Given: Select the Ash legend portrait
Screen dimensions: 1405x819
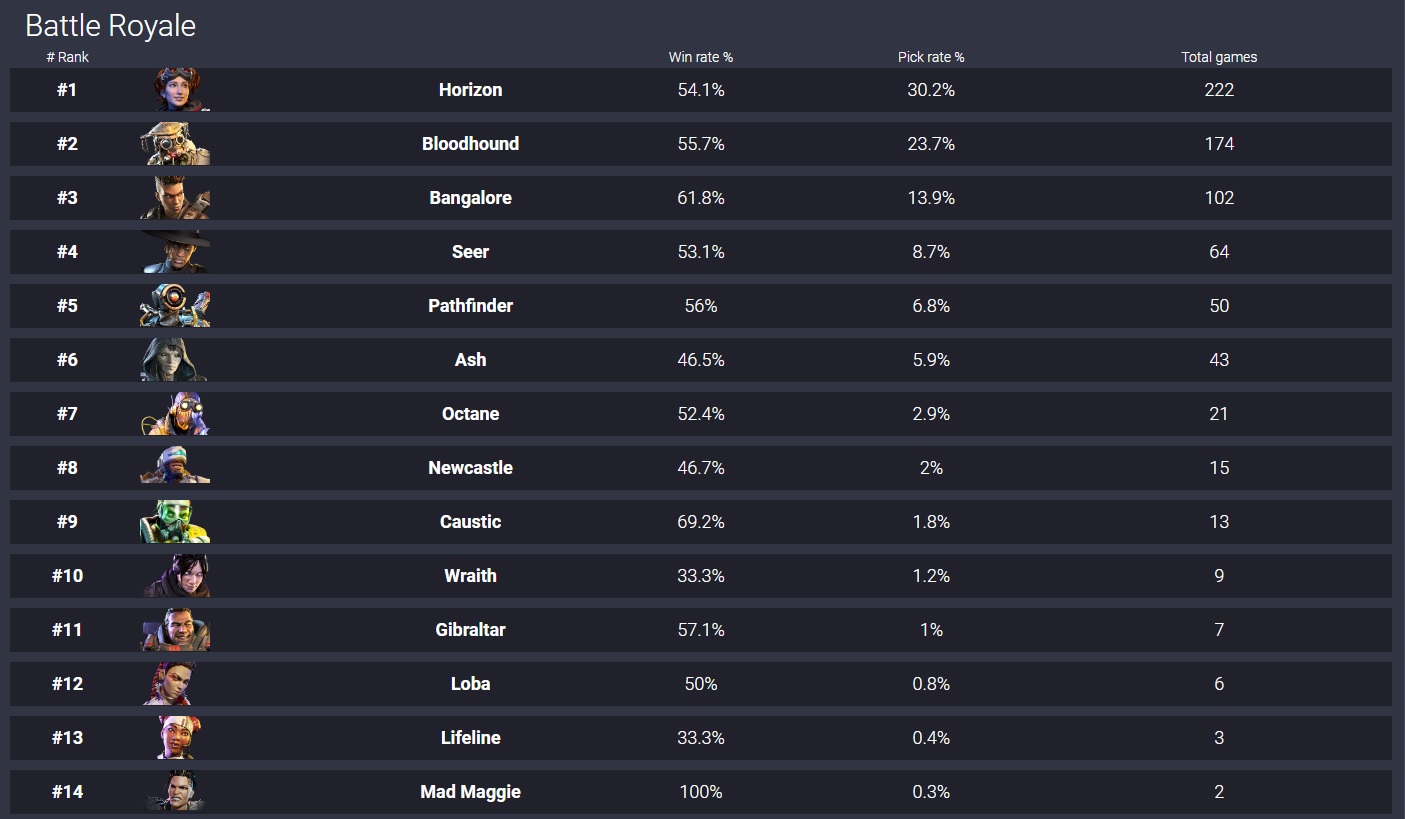Looking at the screenshot, I should pos(175,360).
